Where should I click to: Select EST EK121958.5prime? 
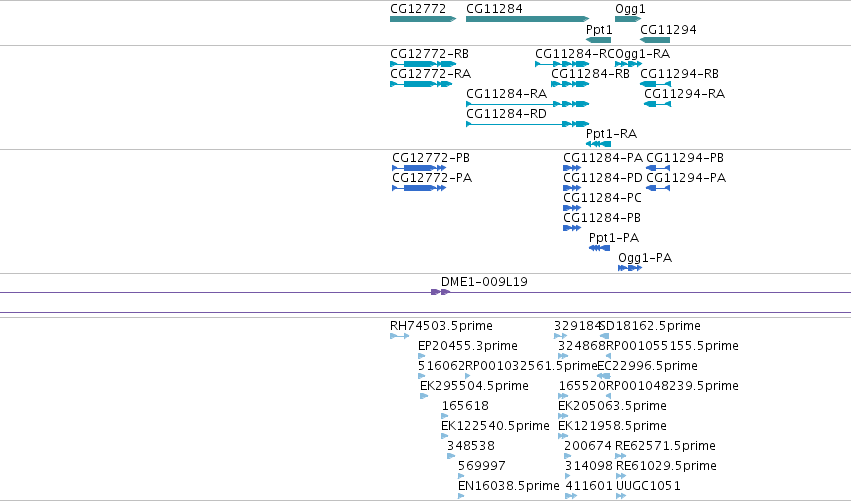pos(563,436)
